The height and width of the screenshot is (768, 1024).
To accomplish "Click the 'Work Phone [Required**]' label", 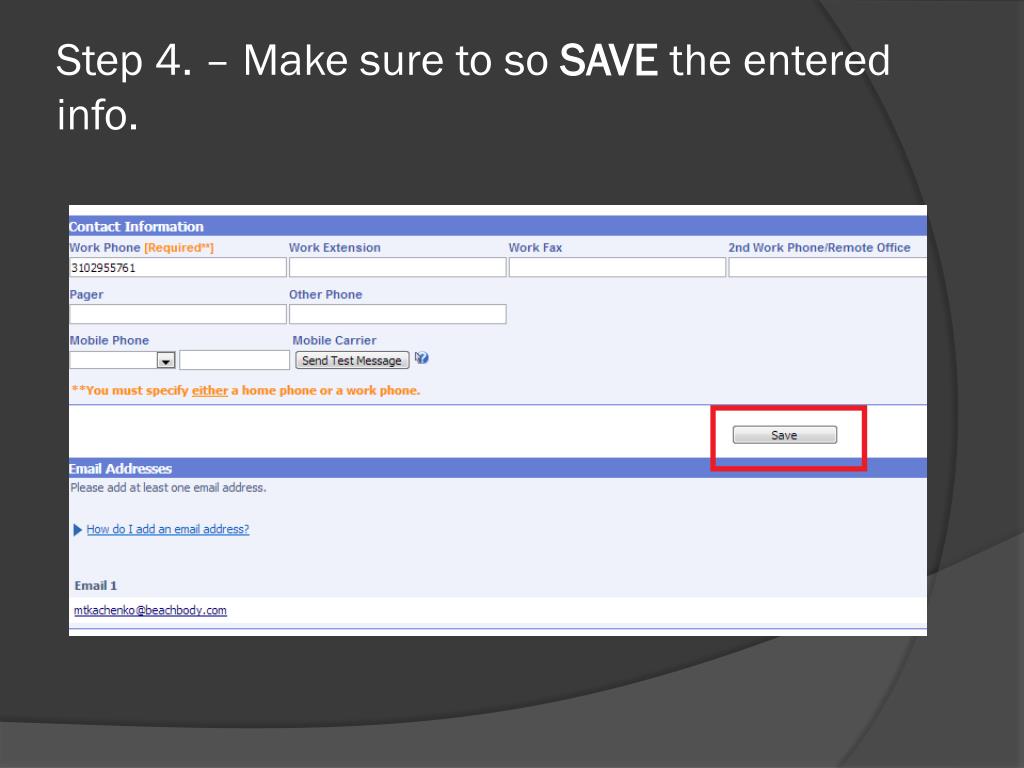I will (x=142, y=248).
